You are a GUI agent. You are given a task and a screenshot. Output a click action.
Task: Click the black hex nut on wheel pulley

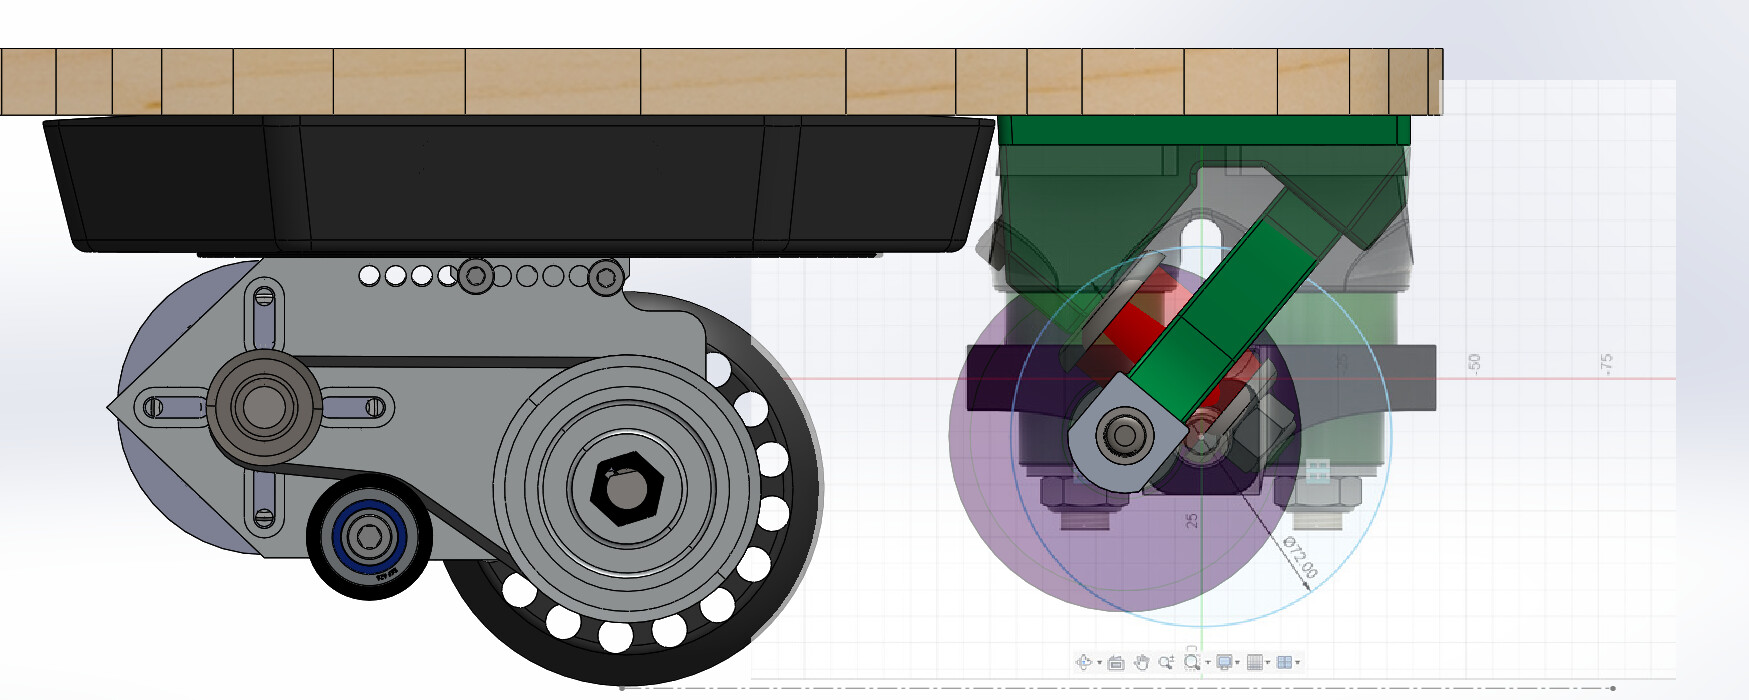click(x=626, y=488)
